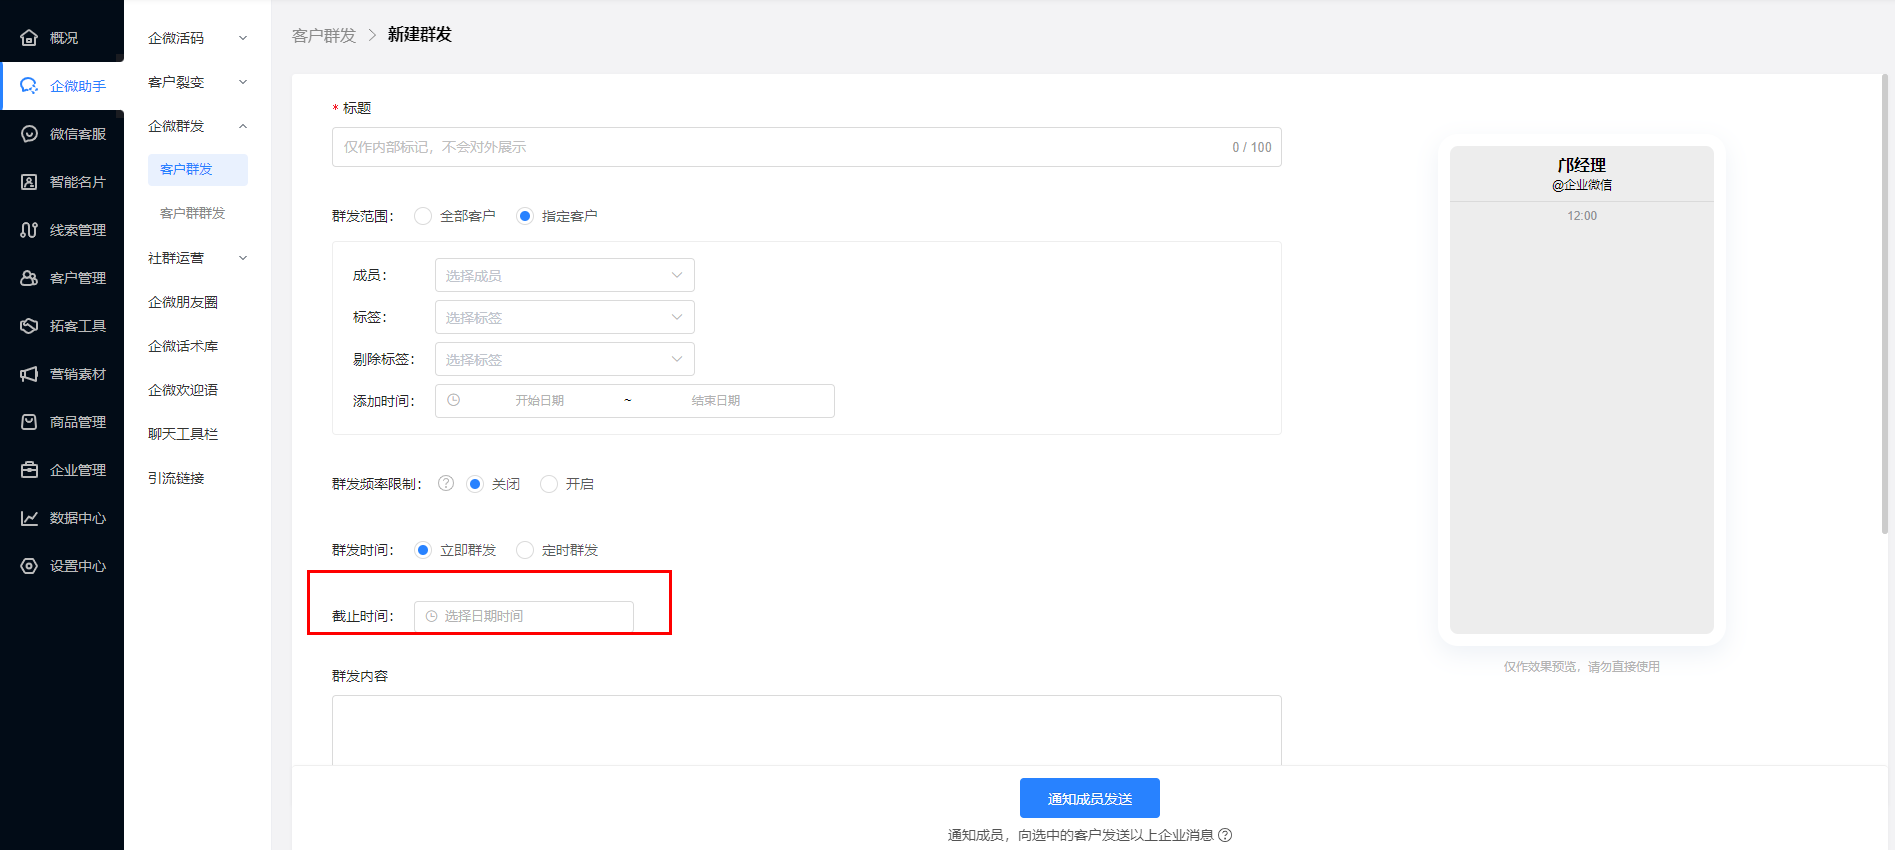Choose 定时群发 send time option
This screenshot has height=850, width=1895.
click(525, 550)
